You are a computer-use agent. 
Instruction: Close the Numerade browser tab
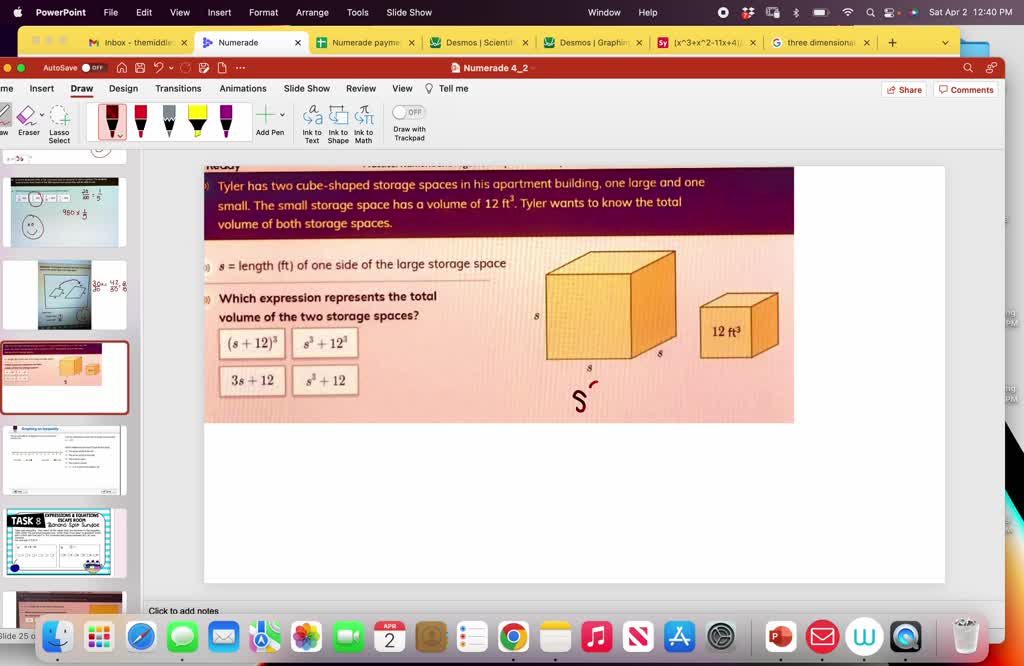pos(298,42)
